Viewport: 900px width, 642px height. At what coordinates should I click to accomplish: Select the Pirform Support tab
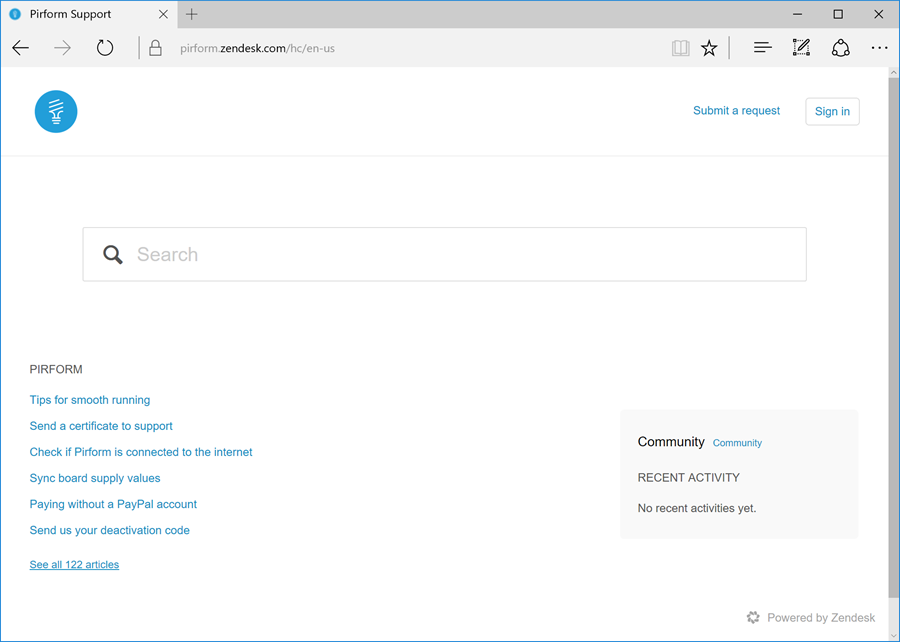tap(80, 14)
